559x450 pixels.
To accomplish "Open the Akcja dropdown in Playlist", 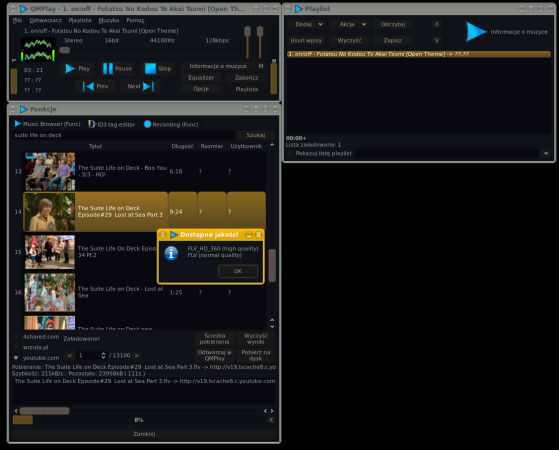I will click(350, 24).
